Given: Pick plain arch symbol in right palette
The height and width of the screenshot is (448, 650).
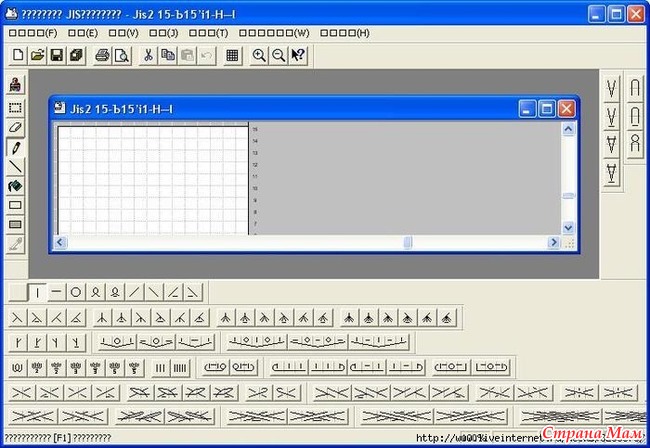Looking at the screenshot, I should click(x=635, y=88).
